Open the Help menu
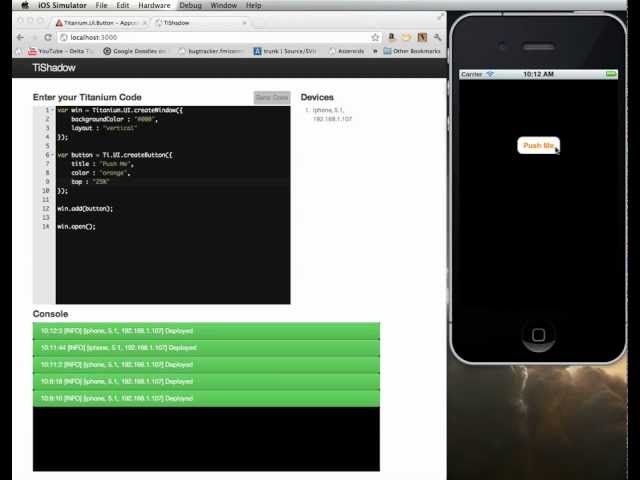The height and width of the screenshot is (480, 640). [x=253, y=5]
